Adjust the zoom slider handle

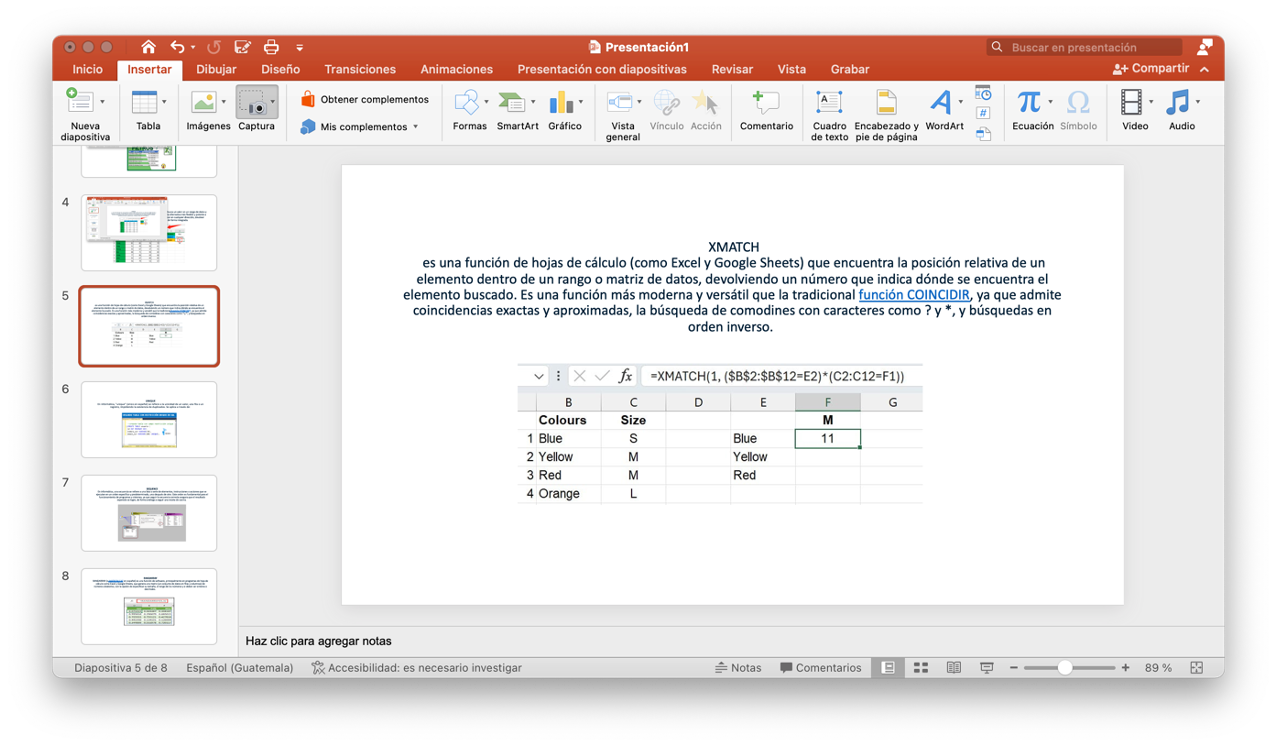pyautogui.click(x=1065, y=668)
